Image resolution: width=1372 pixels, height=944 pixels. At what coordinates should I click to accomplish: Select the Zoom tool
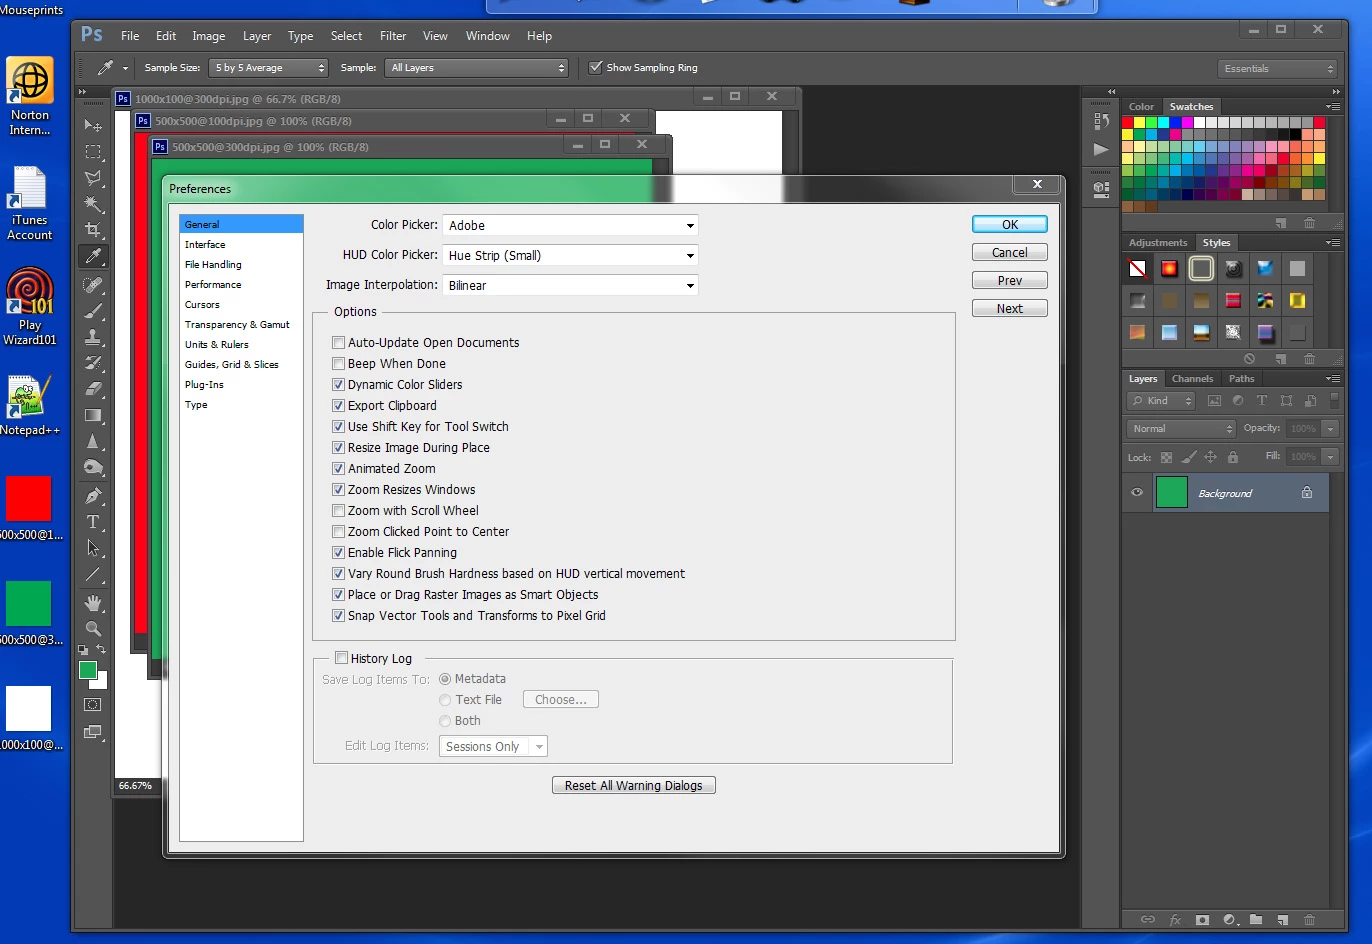[x=93, y=629]
